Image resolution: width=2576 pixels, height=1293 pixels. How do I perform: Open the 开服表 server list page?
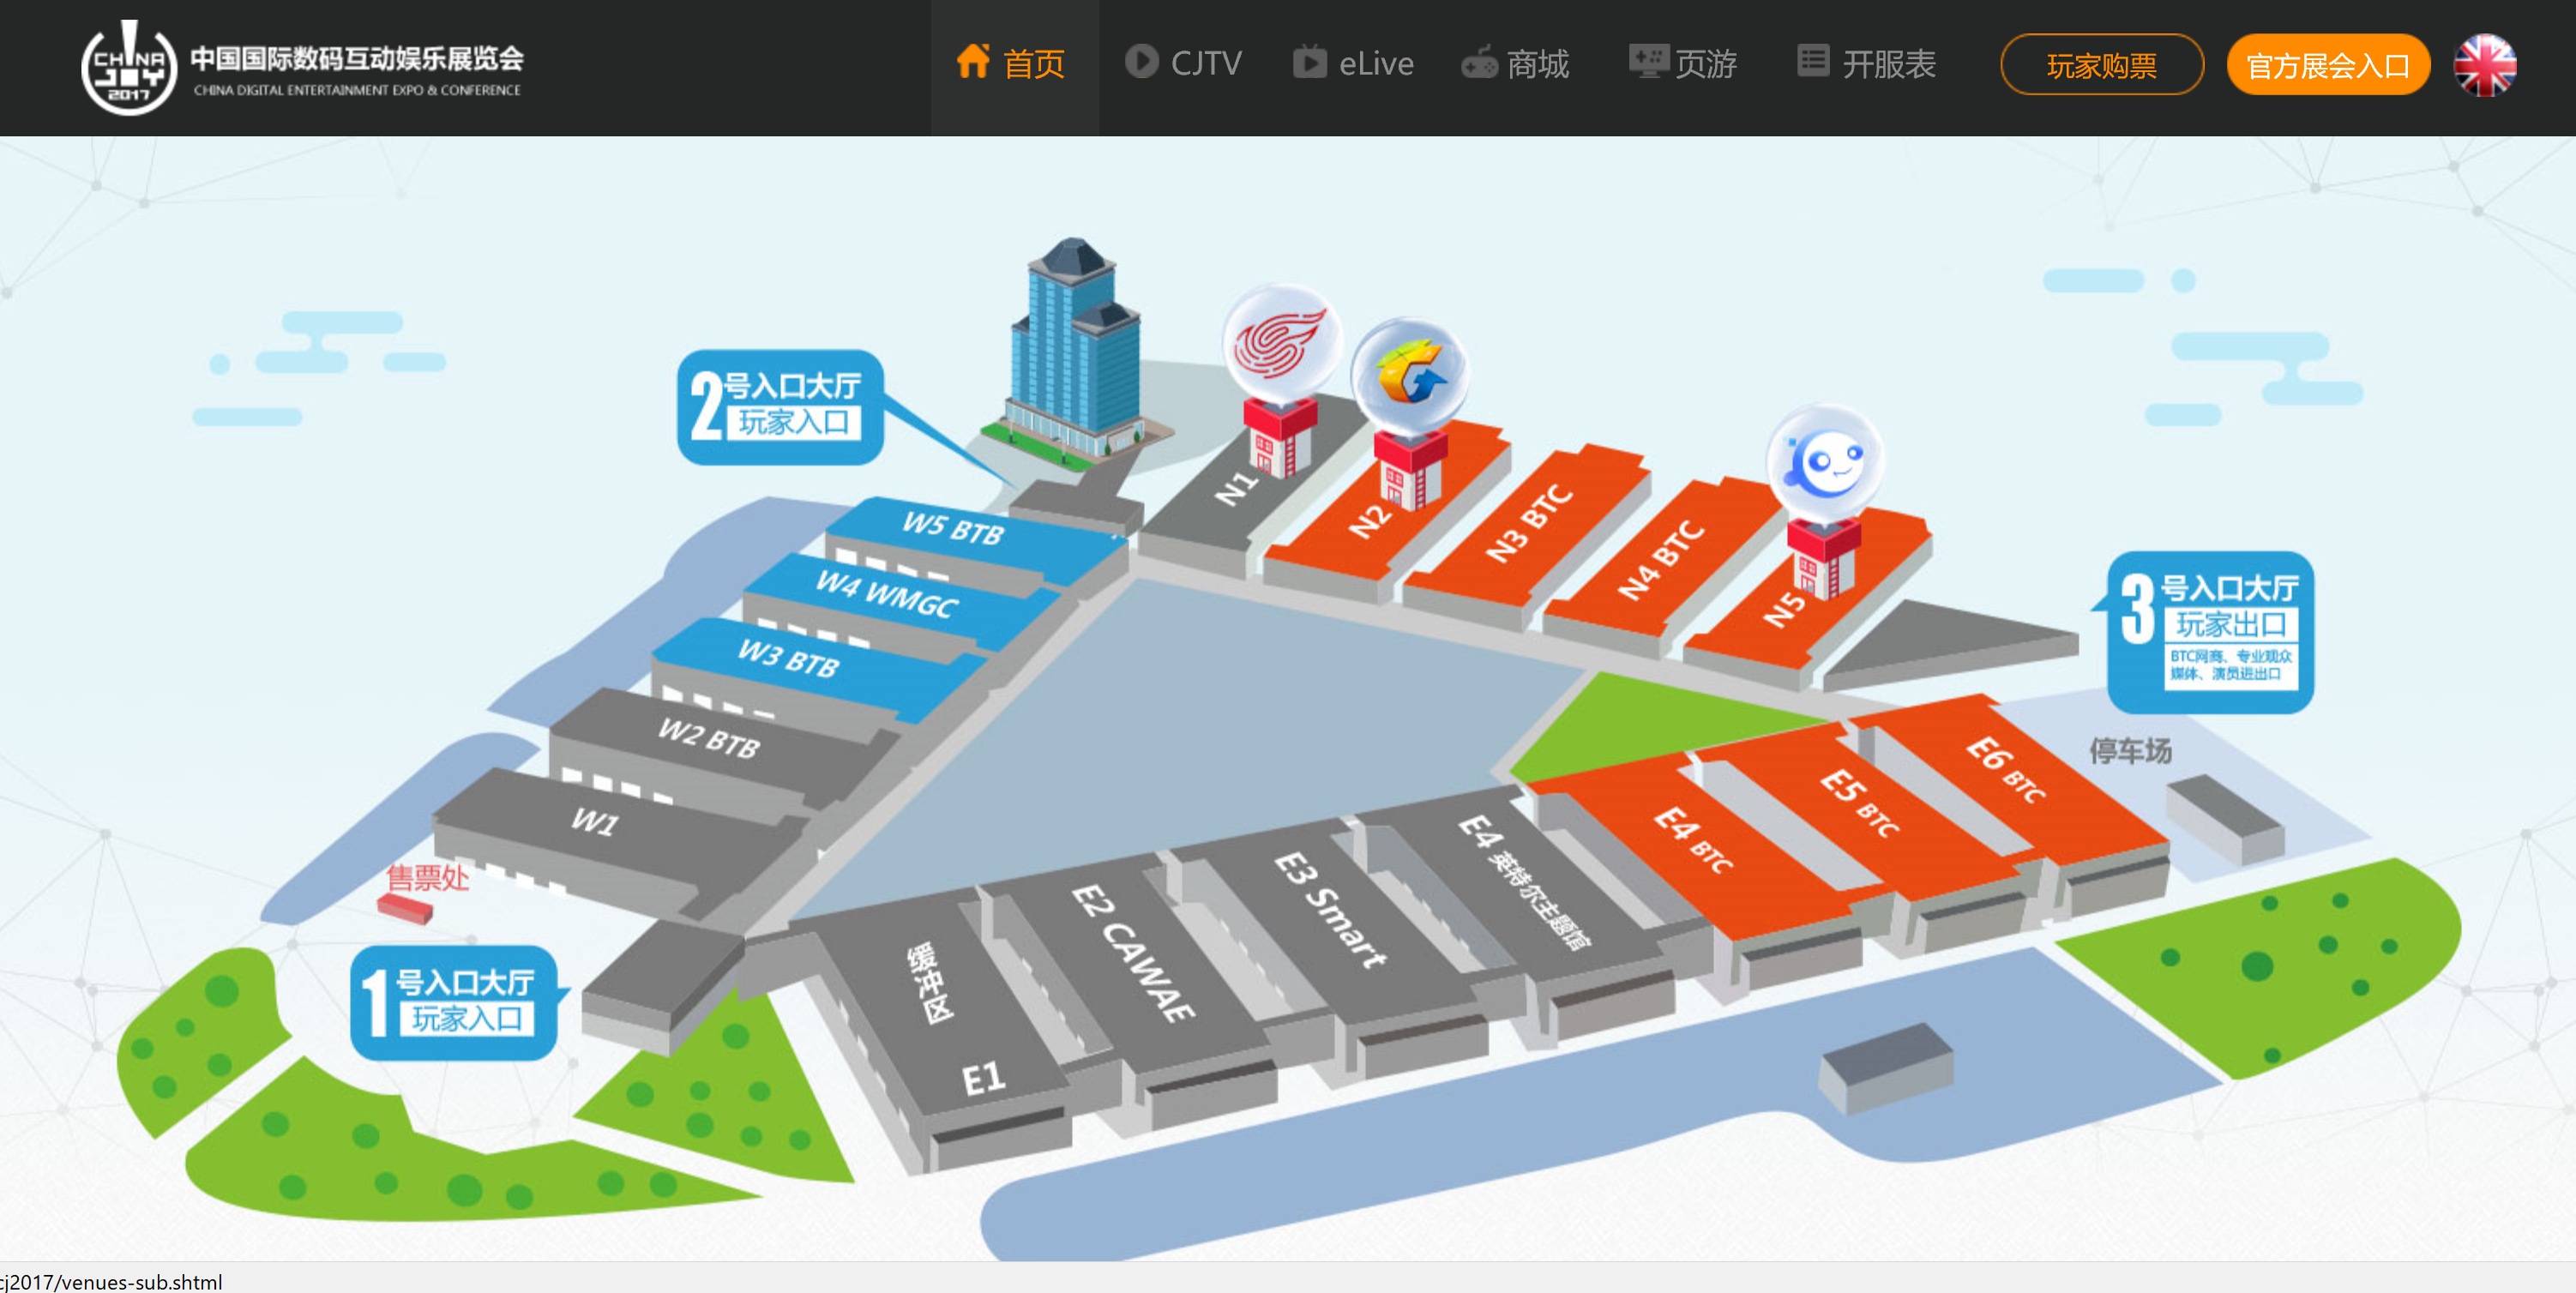[x=1866, y=65]
